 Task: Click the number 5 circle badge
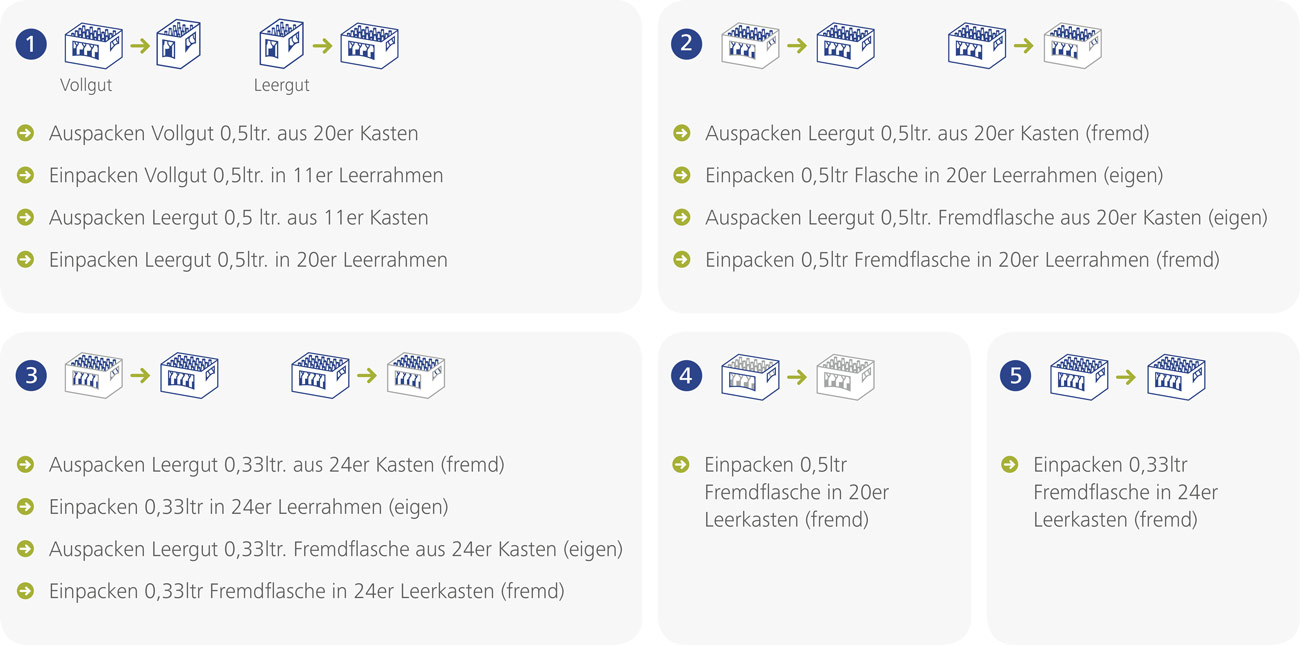coord(1016,376)
